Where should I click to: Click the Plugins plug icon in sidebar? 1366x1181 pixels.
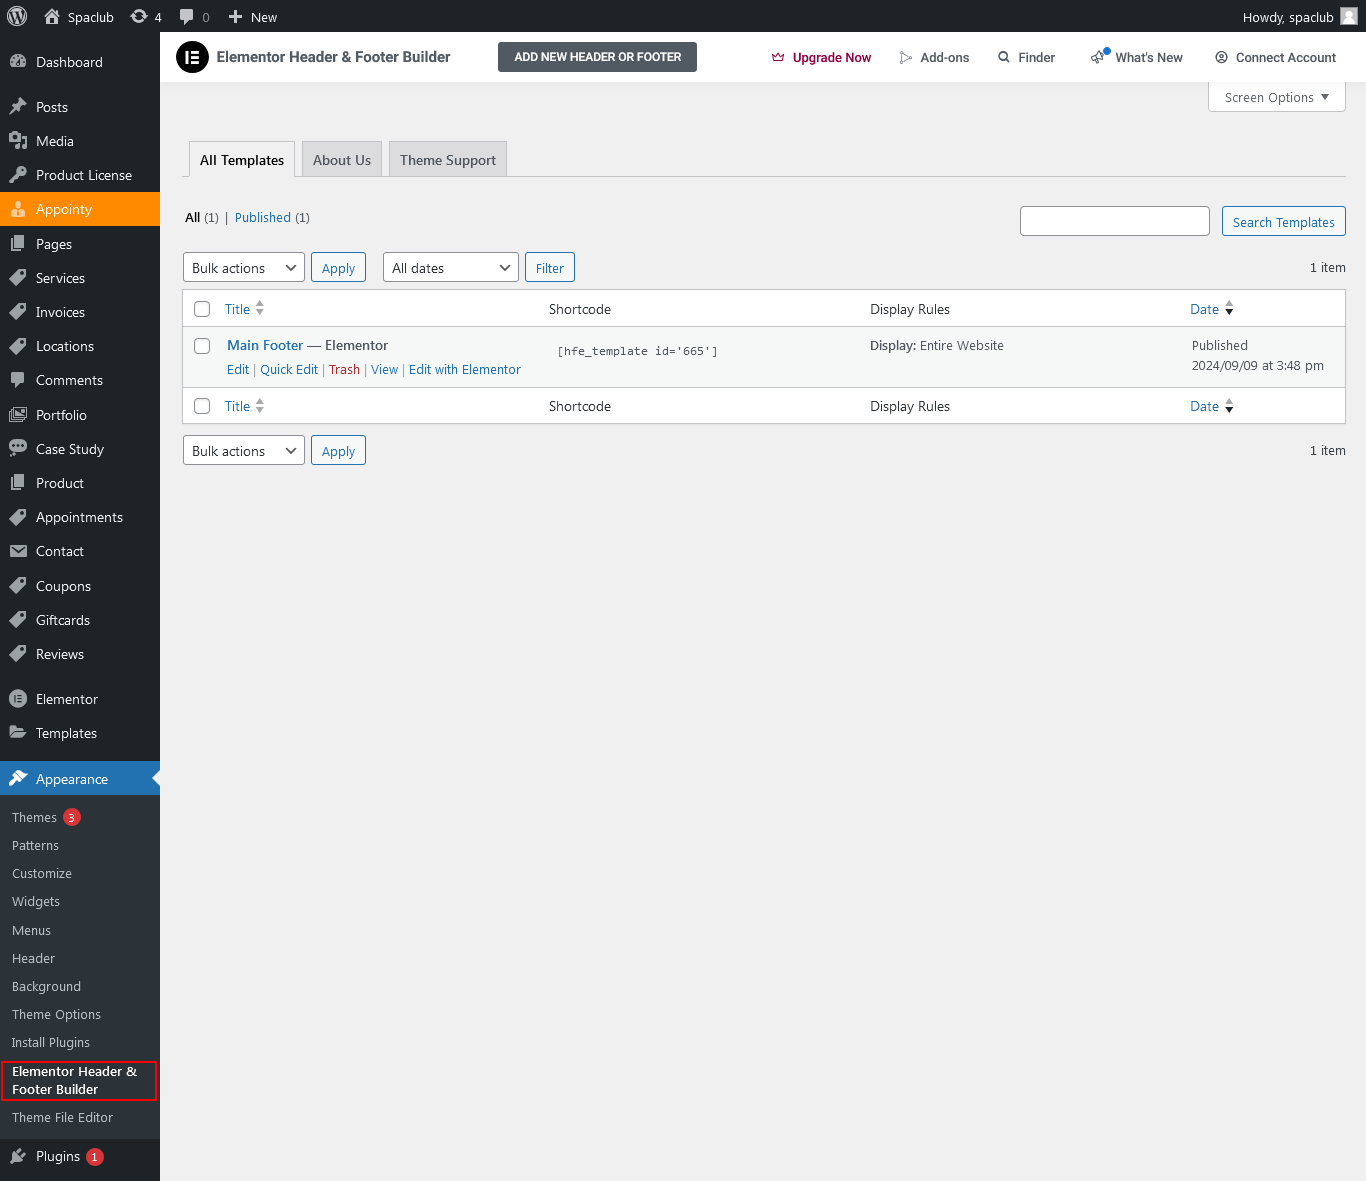pos(18,1156)
